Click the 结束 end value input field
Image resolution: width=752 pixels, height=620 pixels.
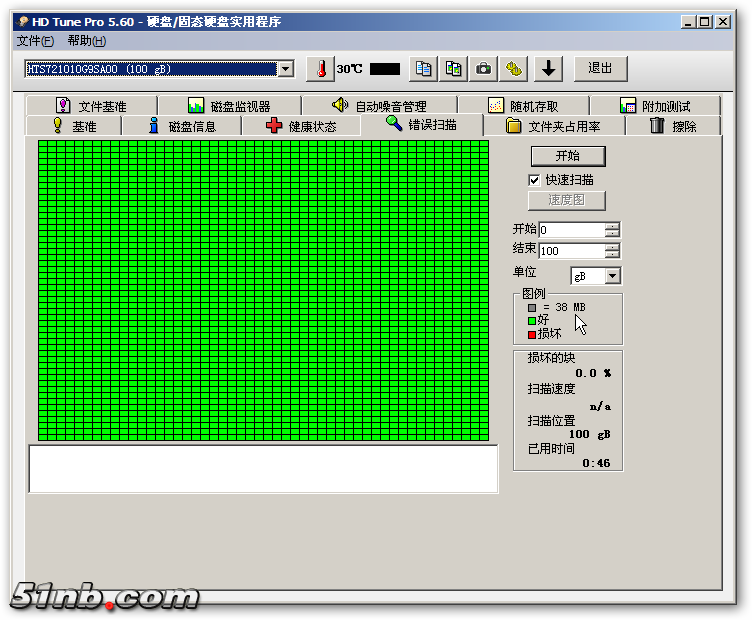pyautogui.click(x=572, y=251)
